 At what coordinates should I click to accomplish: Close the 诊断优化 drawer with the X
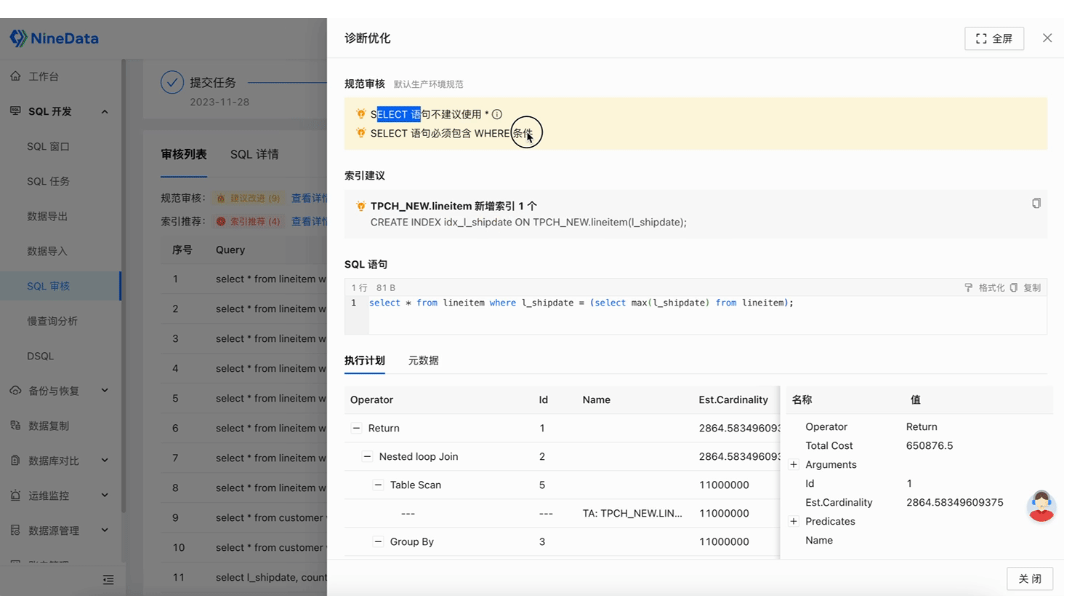pyautogui.click(x=1047, y=38)
